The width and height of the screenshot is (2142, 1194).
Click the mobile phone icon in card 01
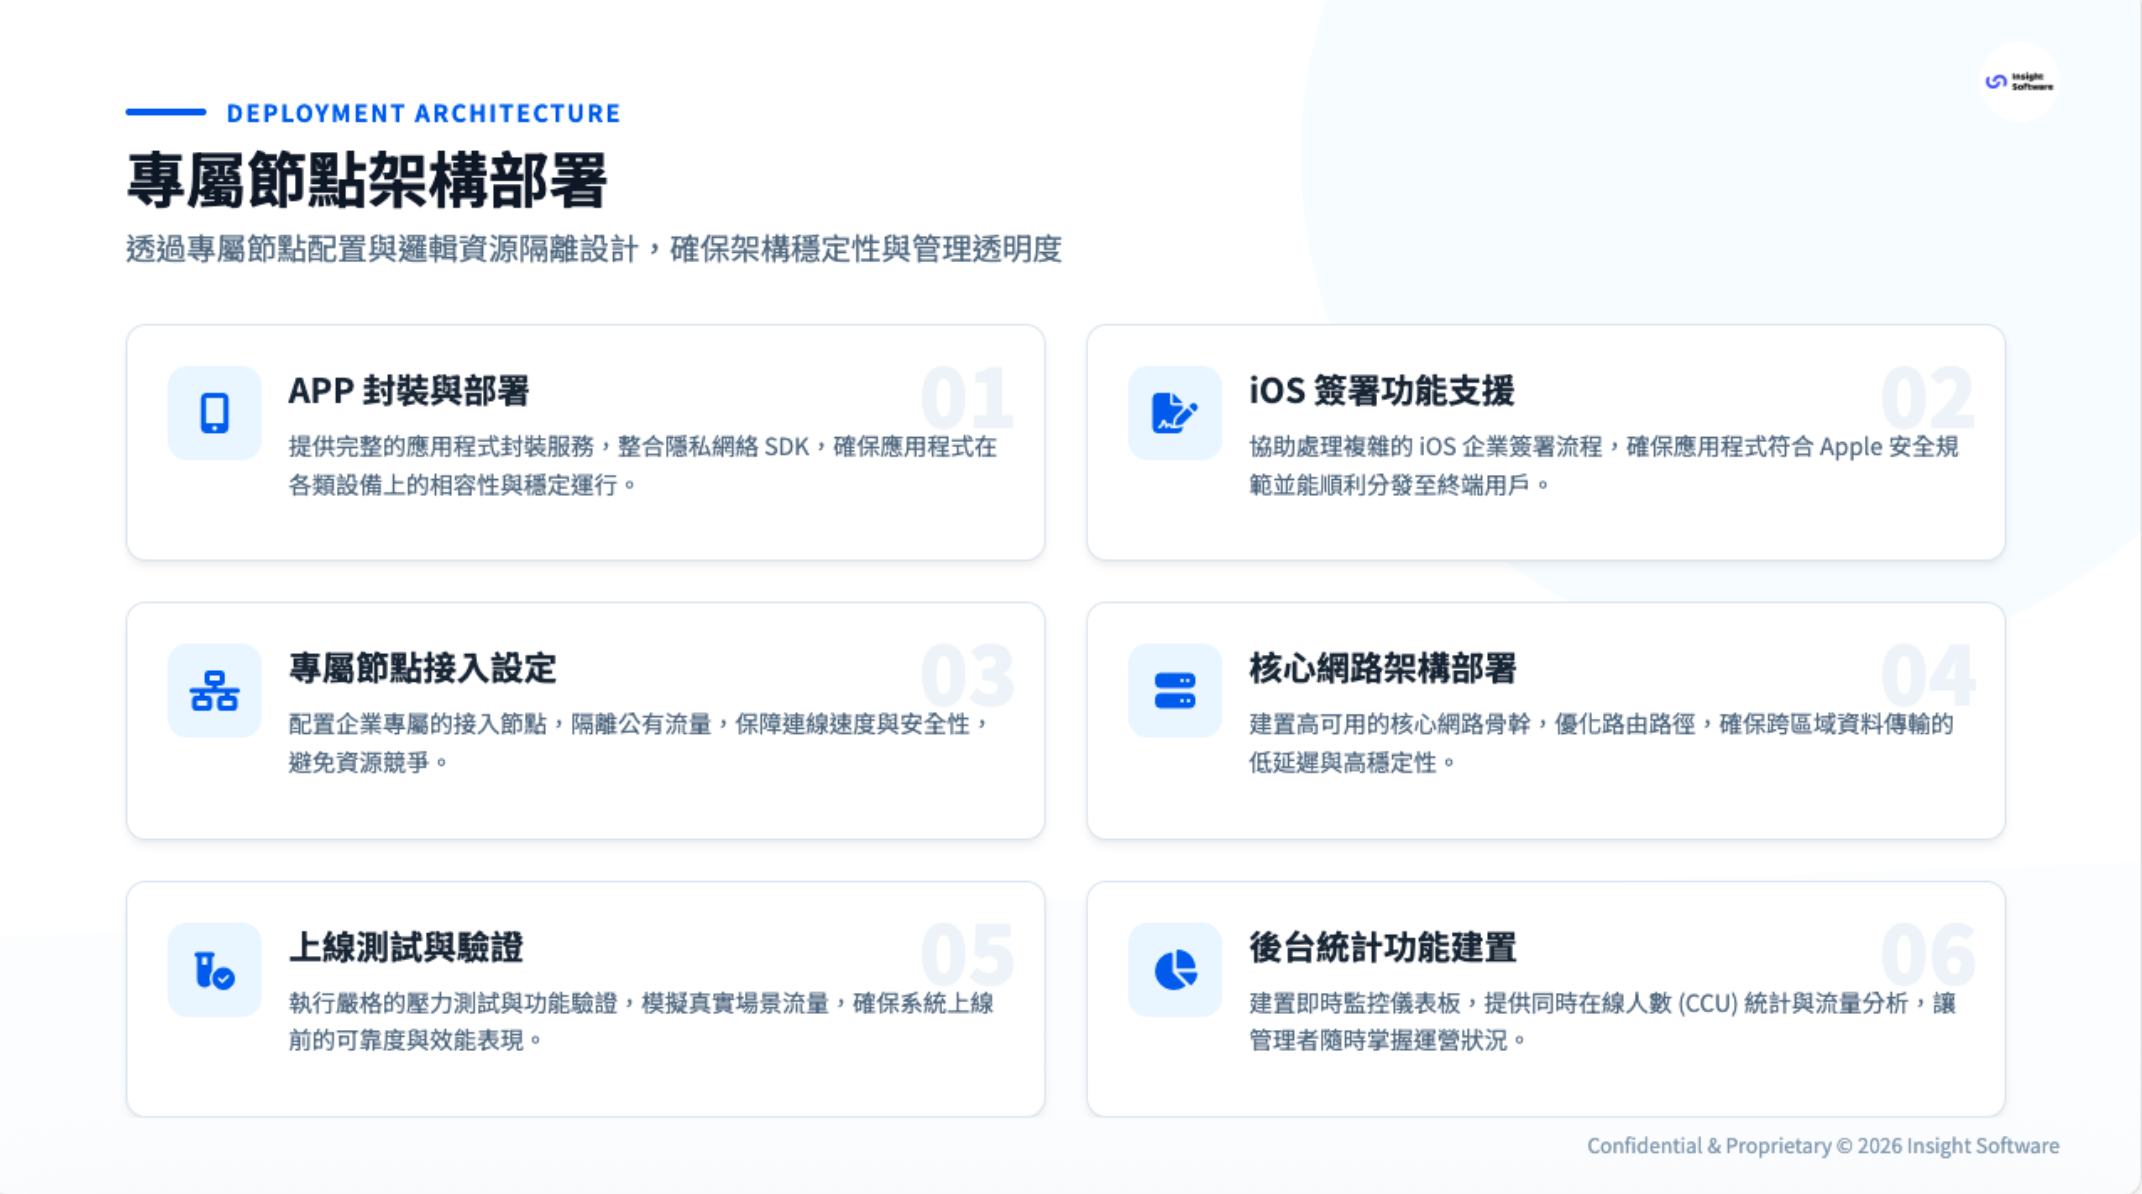[214, 413]
